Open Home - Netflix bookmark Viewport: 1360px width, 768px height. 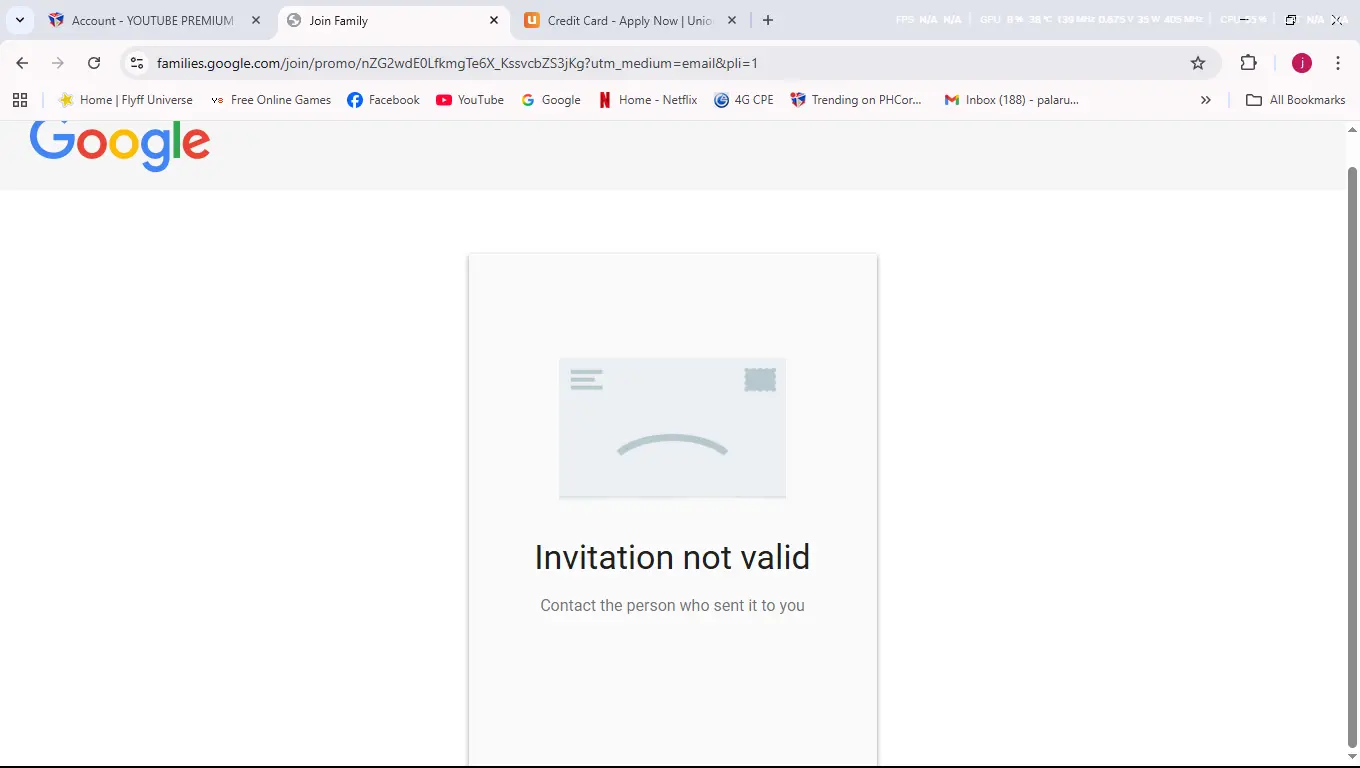pos(648,100)
